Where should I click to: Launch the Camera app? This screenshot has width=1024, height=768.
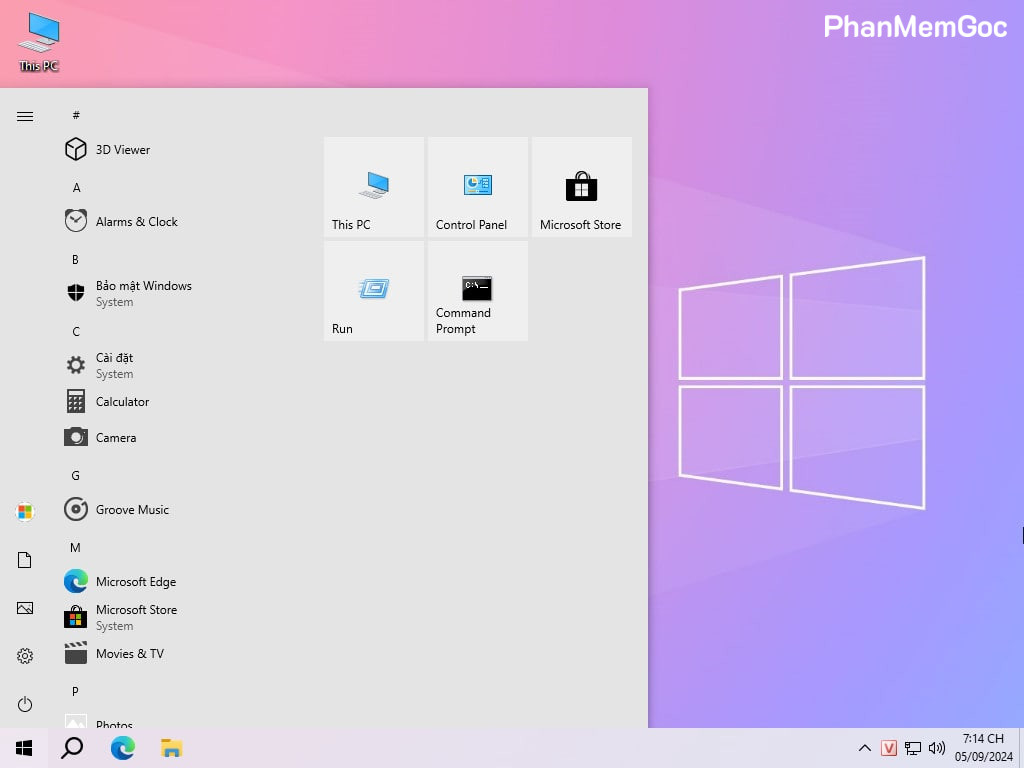[x=115, y=438]
